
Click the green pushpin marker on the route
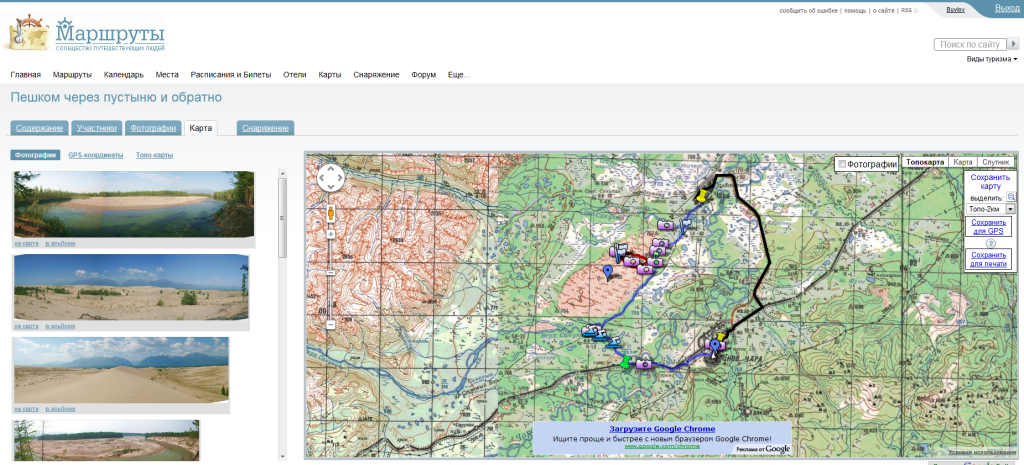626,361
